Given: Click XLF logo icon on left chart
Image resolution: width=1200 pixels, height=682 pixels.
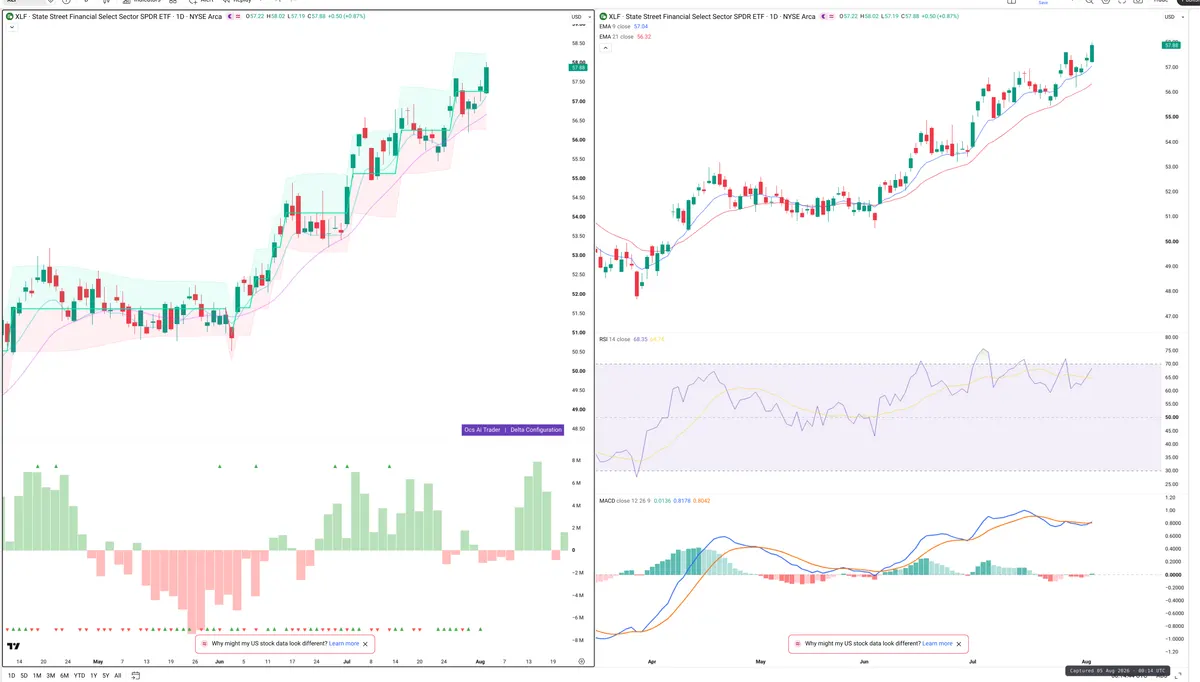Looking at the screenshot, I should [x=10, y=17].
